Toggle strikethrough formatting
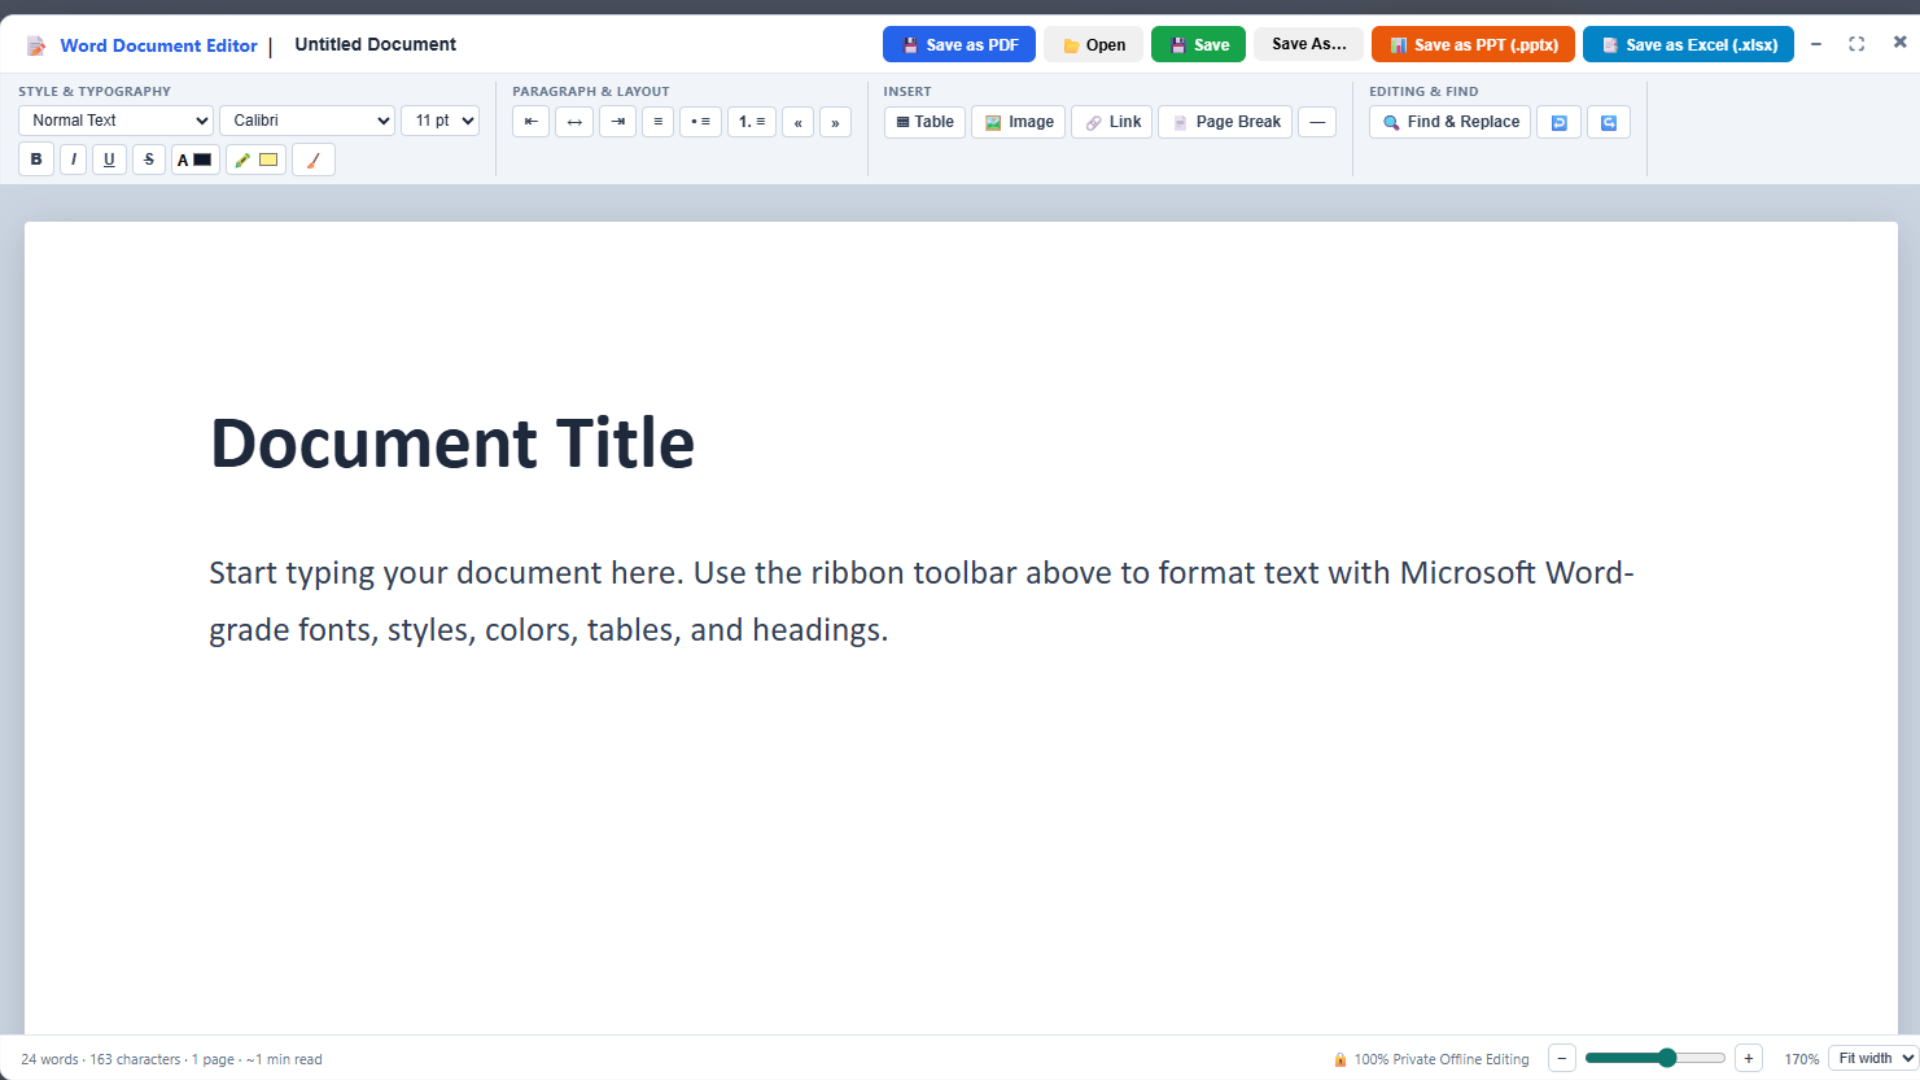This screenshot has height=1080, width=1920. tap(149, 160)
